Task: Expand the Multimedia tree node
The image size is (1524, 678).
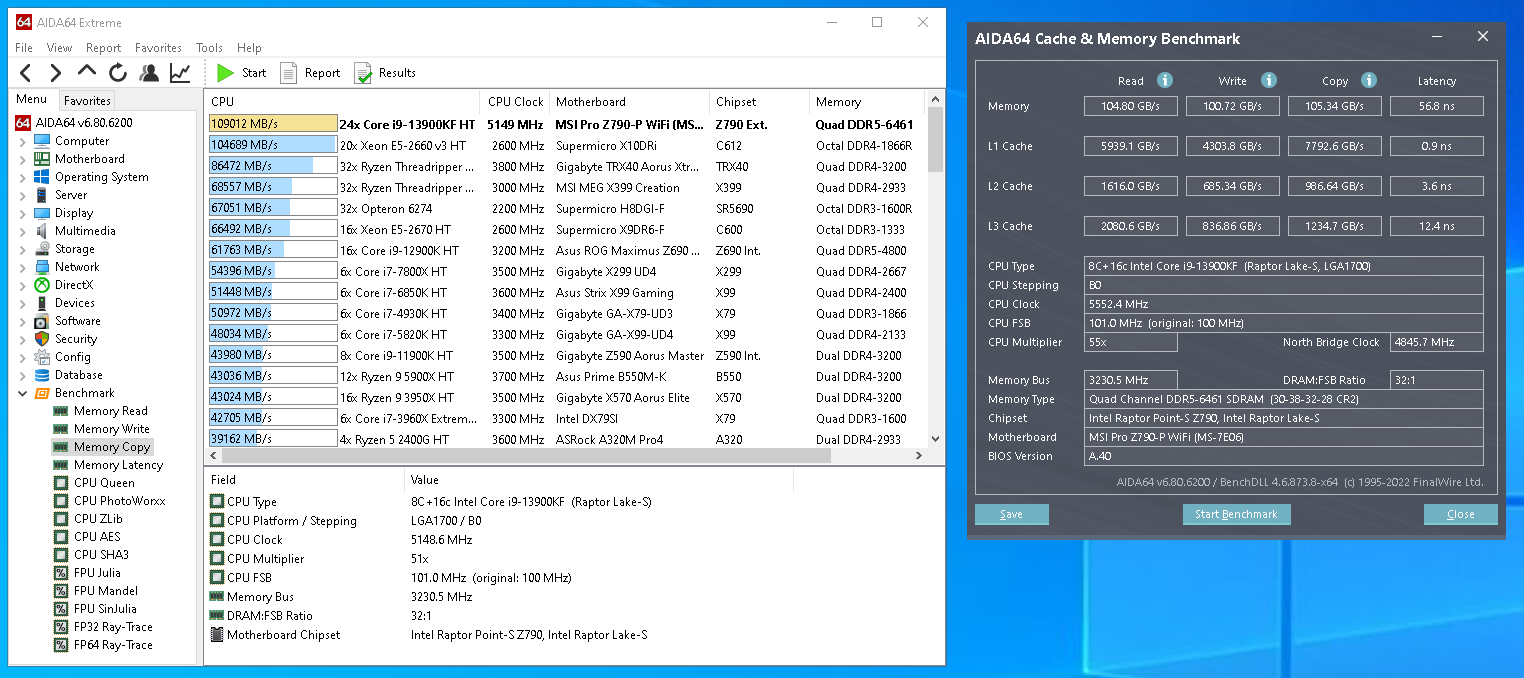Action: tap(23, 231)
